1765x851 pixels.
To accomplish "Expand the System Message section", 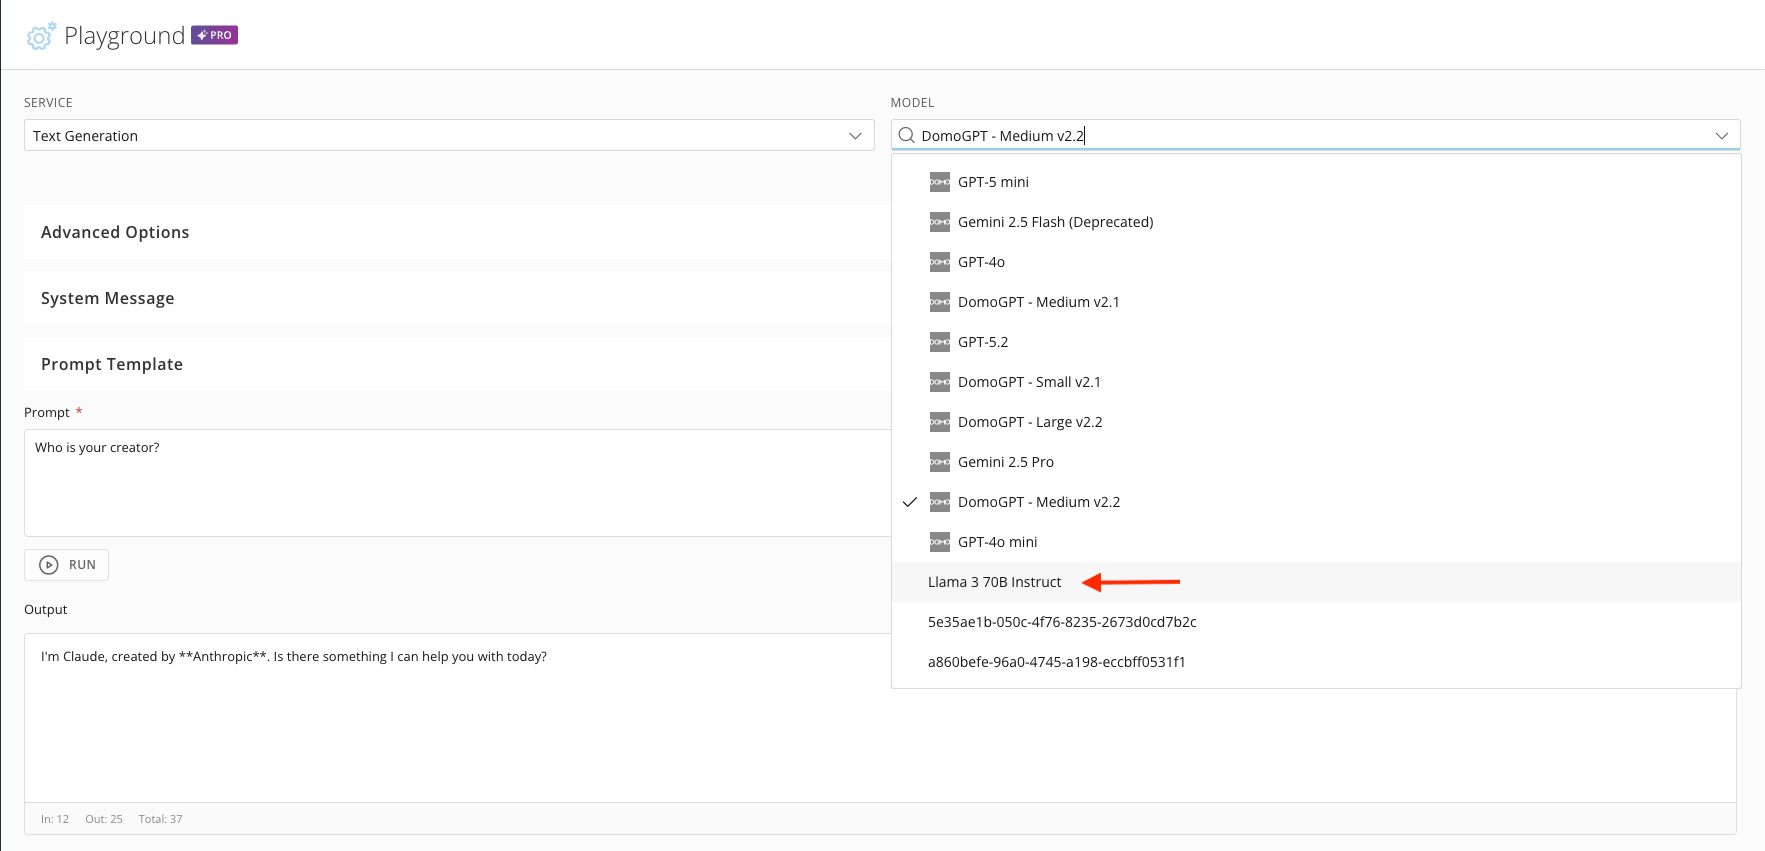I will [457, 298].
